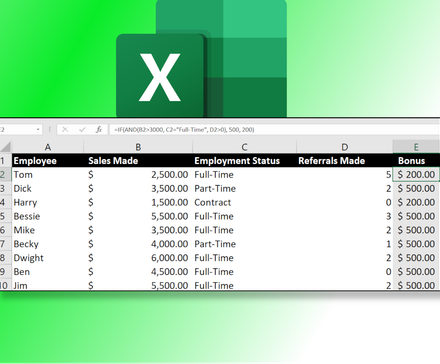Screen dimensions: 440x364
Task: Select the row 1 header
Action: (5, 161)
